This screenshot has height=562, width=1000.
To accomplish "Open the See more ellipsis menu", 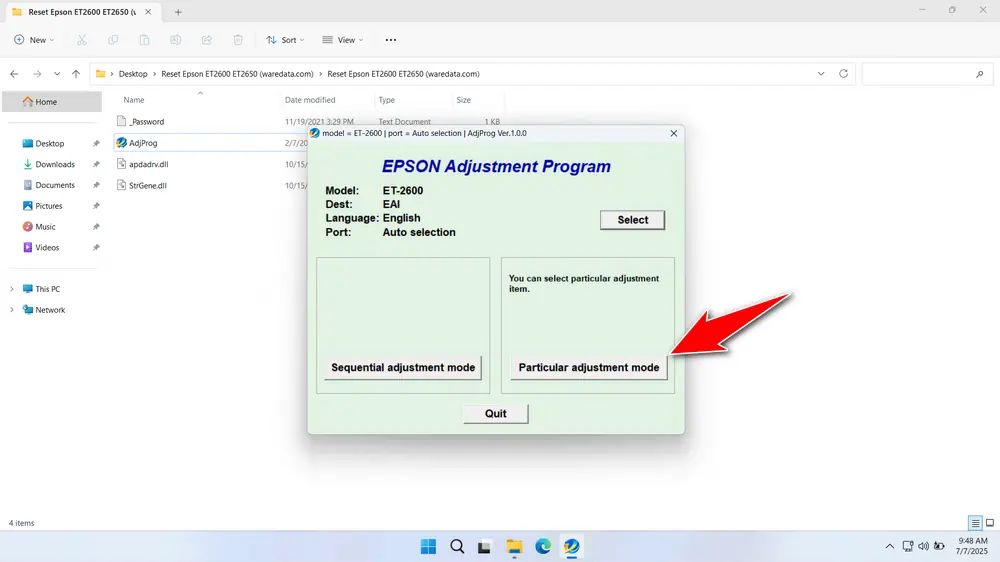I will pos(391,40).
